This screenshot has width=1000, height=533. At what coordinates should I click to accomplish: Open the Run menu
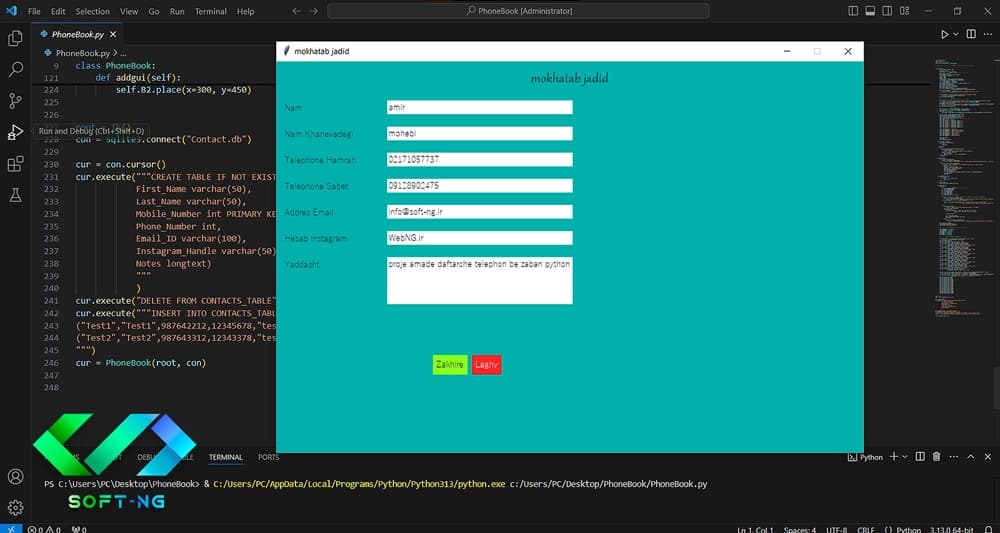177,11
